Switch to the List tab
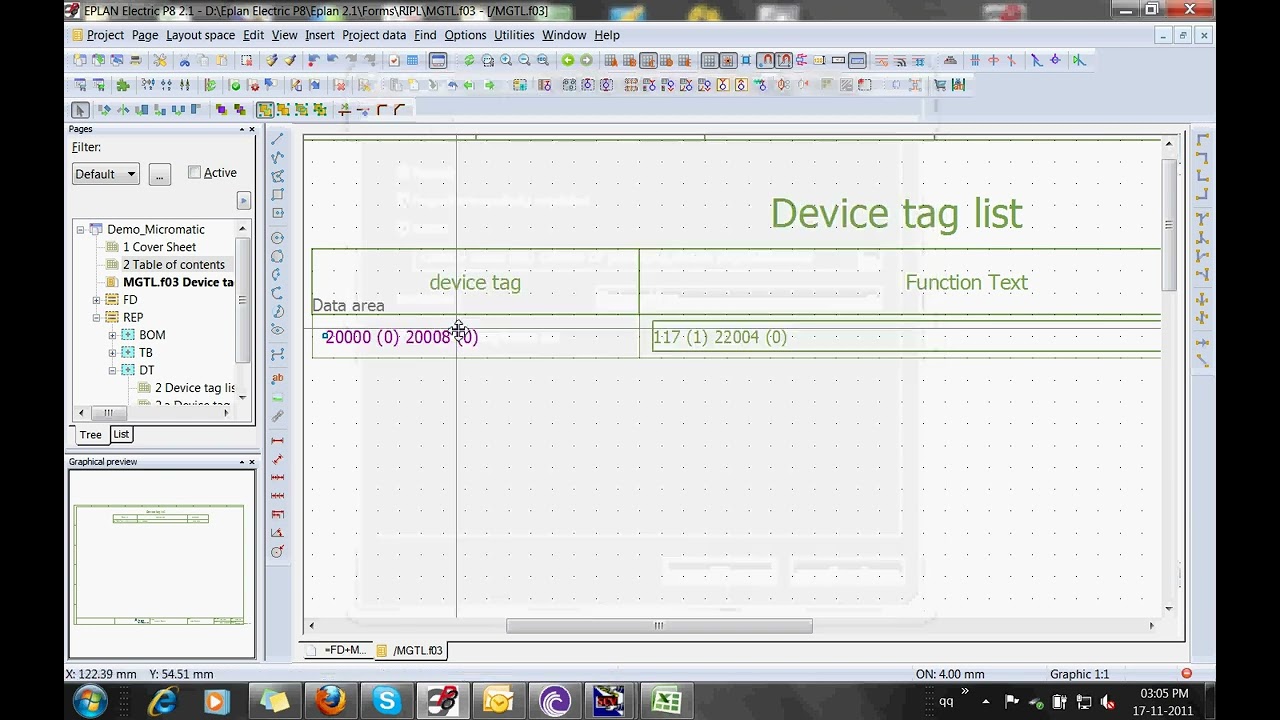This screenshot has height=720, width=1280. pos(121,434)
